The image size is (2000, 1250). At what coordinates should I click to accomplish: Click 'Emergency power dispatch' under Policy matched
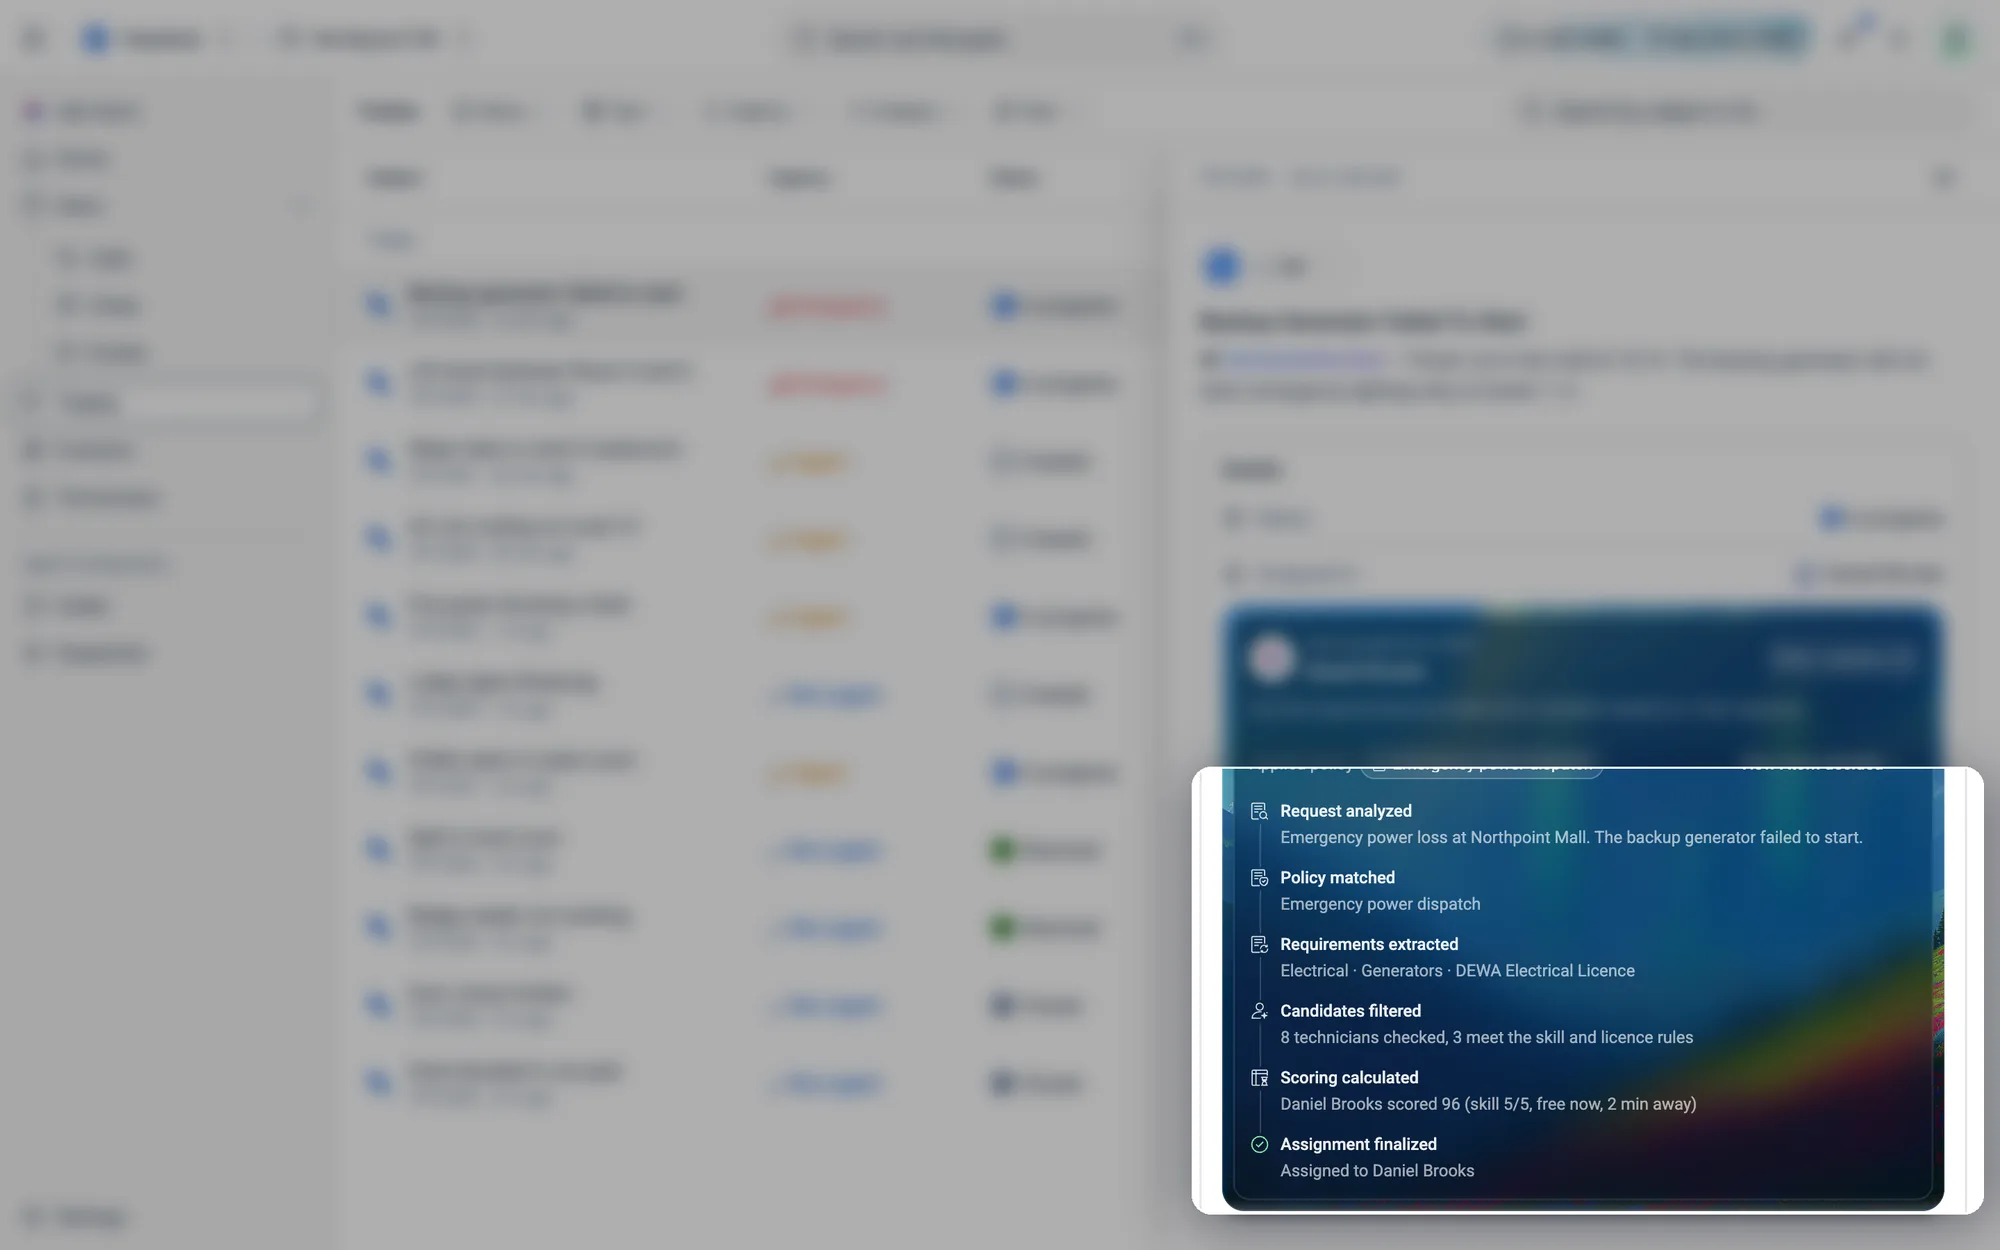tap(1380, 904)
